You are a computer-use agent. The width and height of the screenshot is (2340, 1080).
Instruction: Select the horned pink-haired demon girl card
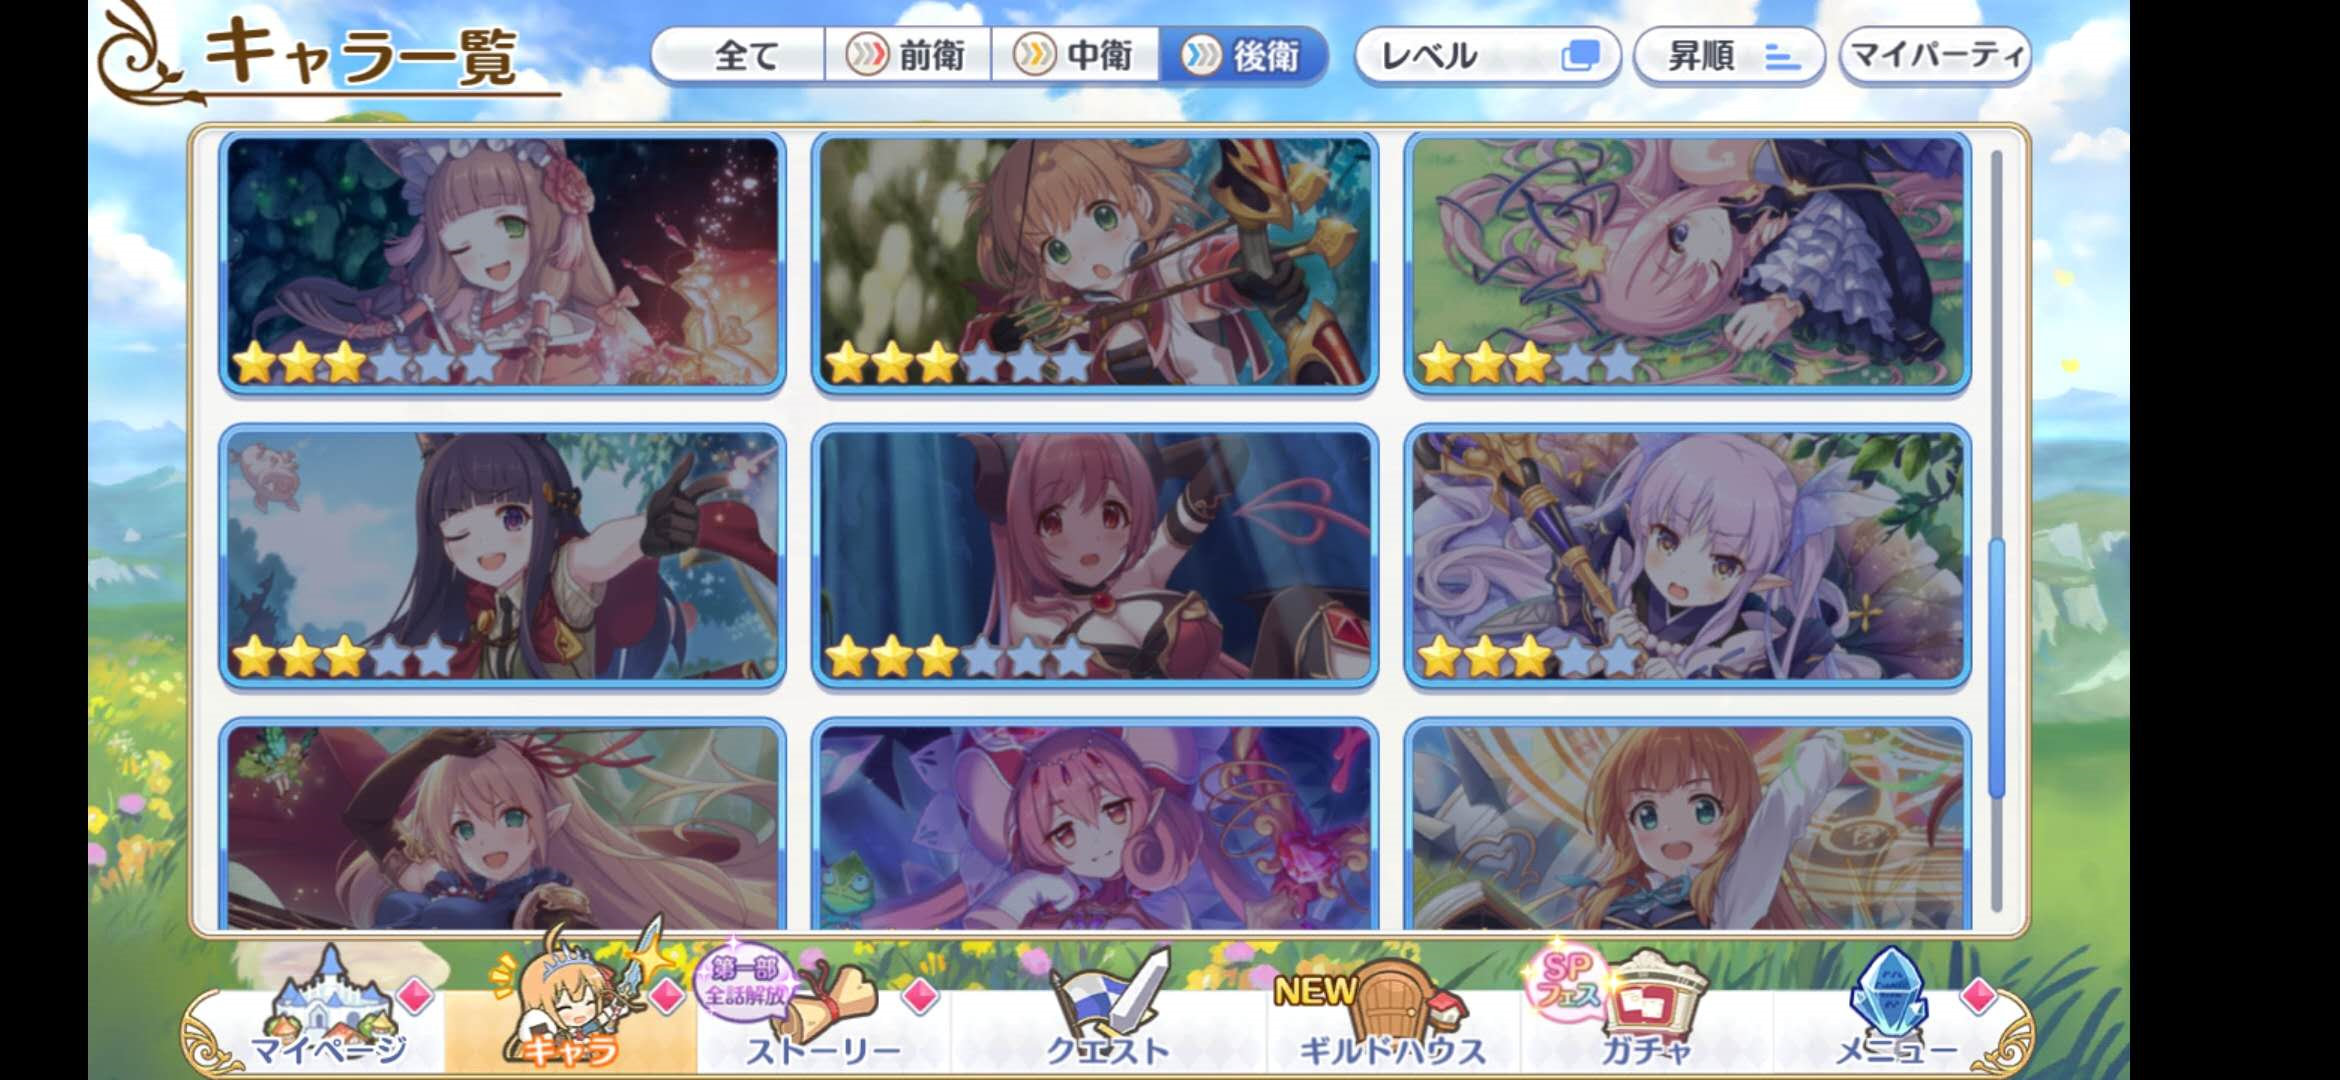[x=1095, y=557]
